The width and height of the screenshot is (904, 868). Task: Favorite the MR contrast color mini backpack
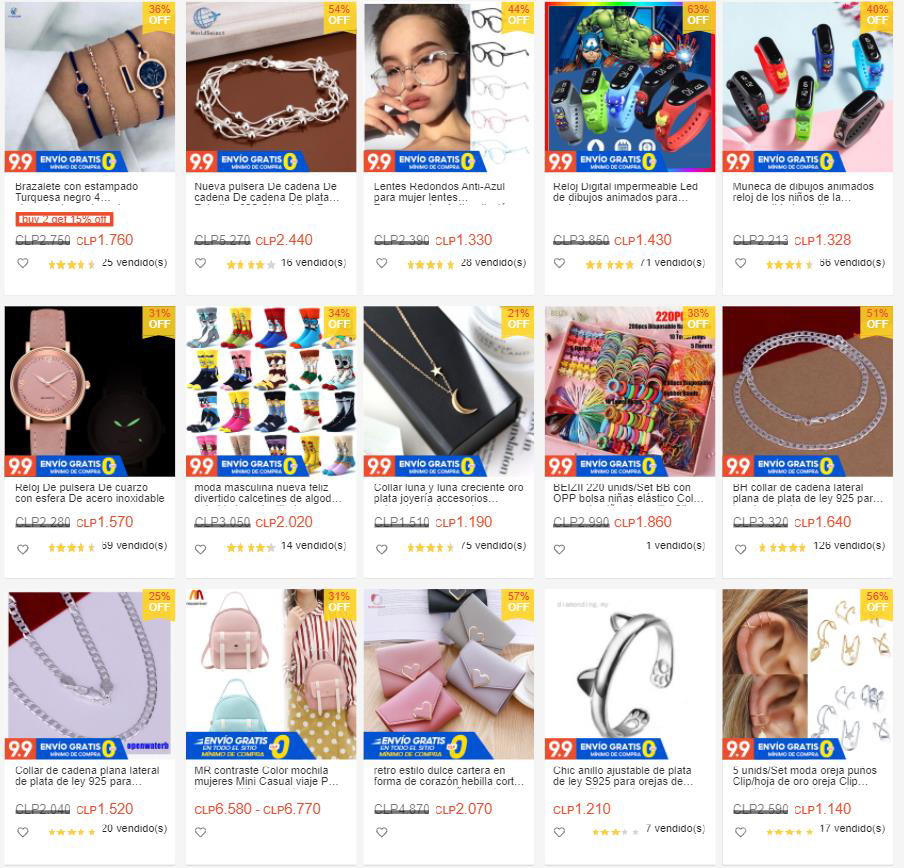(x=200, y=832)
